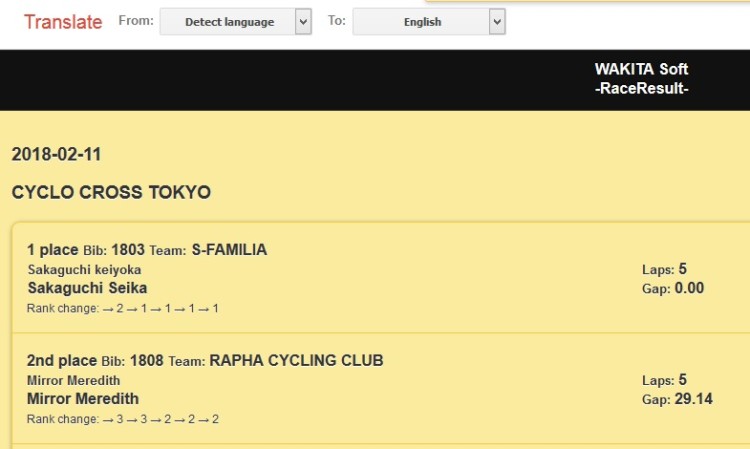Select bib number 1803
The image size is (750, 449).
(x=128, y=250)
